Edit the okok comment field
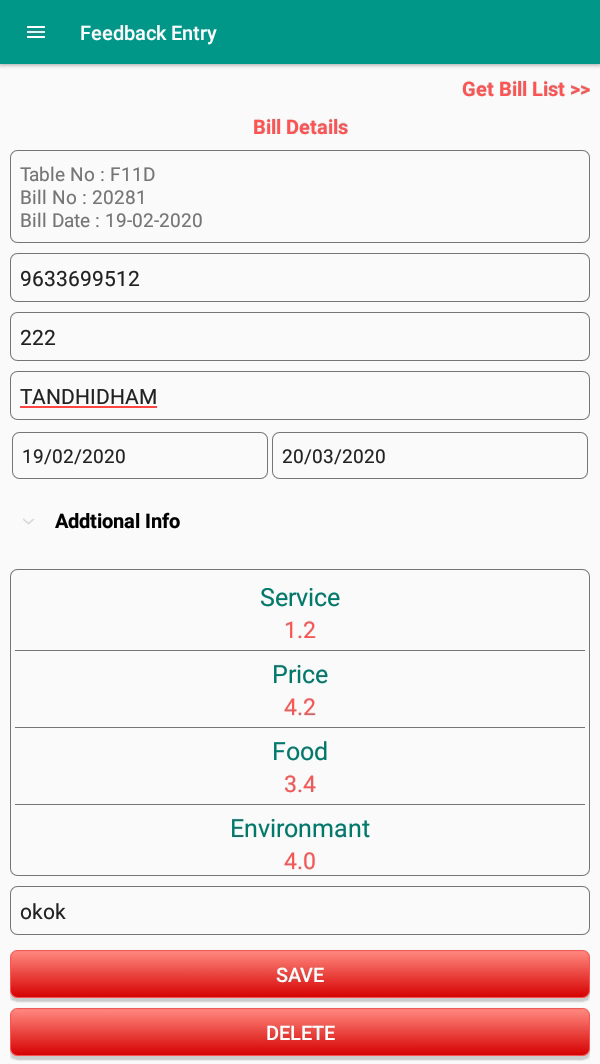 [x=300, y=911]
